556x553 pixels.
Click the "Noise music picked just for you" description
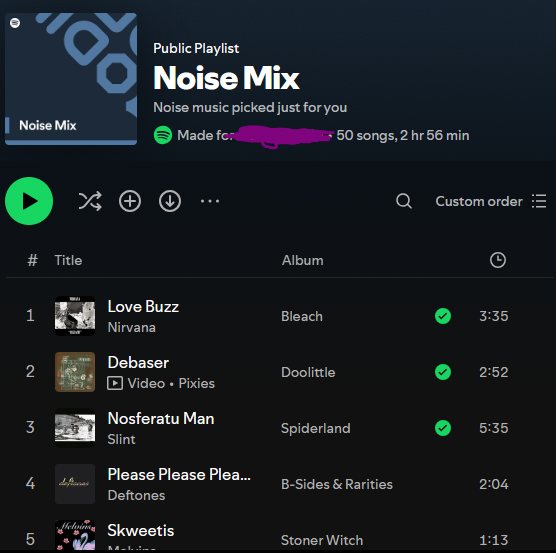[250, 107]
